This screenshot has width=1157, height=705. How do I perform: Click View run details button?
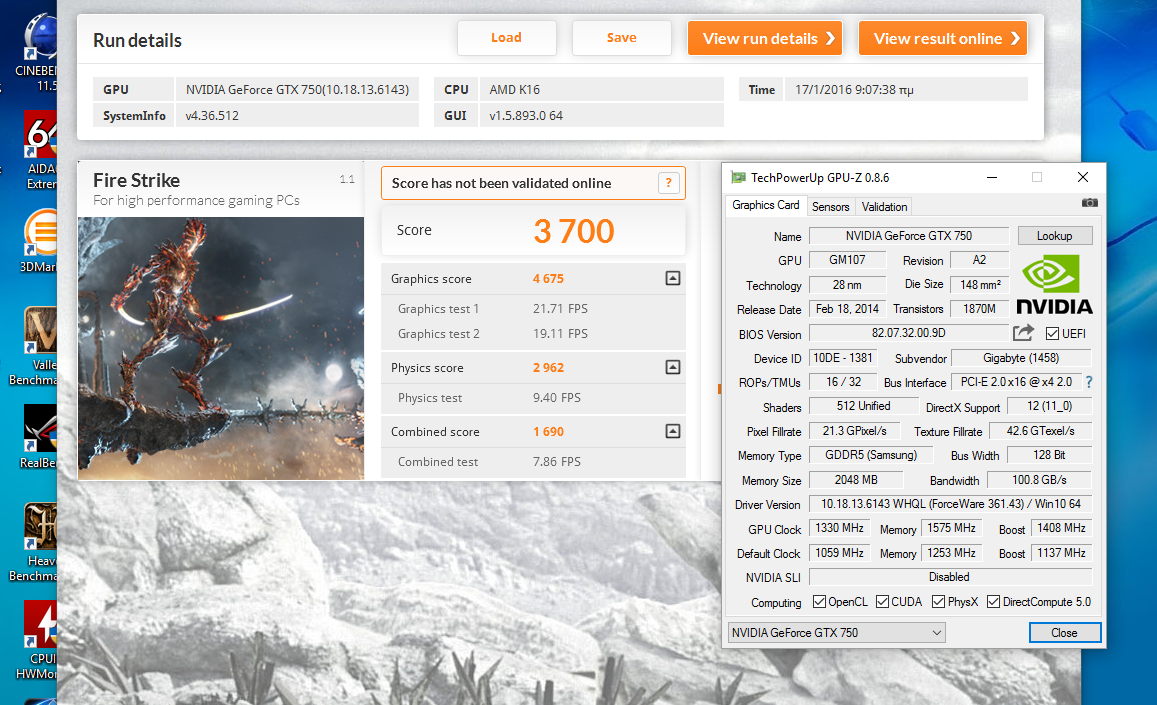coord(764,38)
